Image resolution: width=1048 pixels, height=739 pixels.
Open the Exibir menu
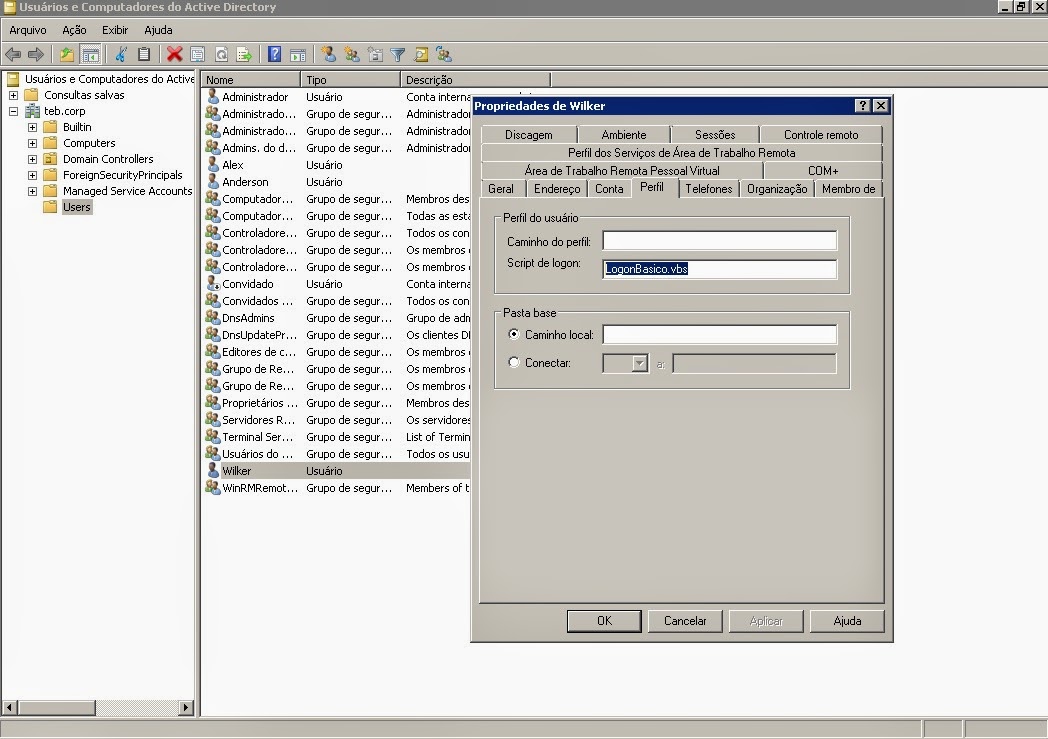tap(114, 30)
